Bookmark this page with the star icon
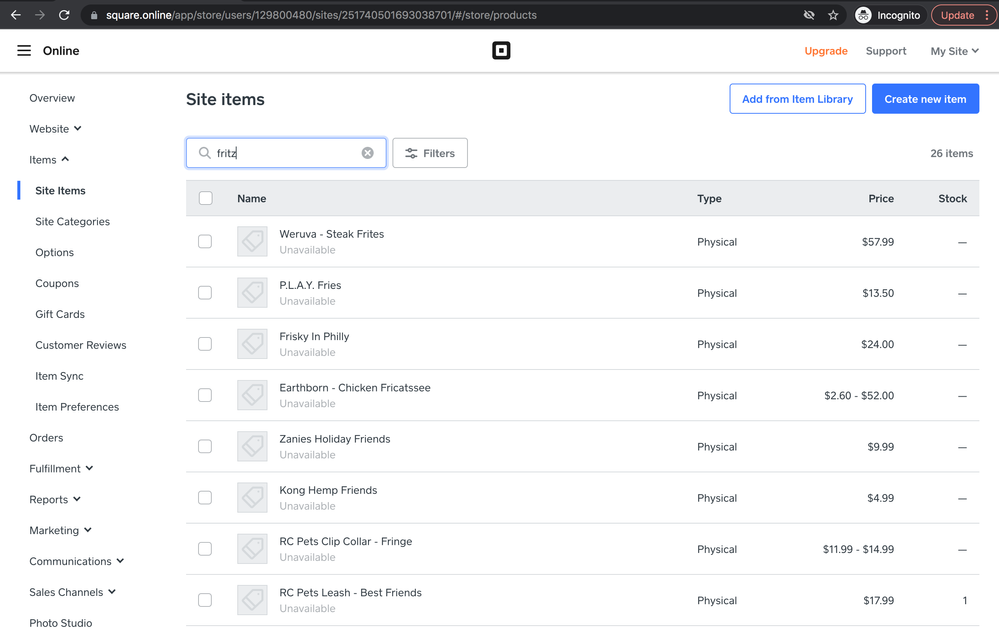Image resolution: width=999 pixels, height=629 pixels. click(833, 15)
